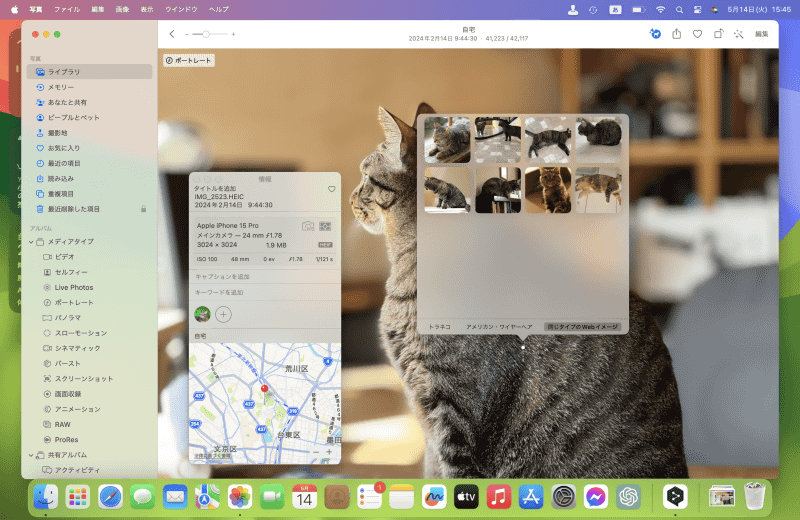
Task: Select スクリーンショット media type
Action: 89,379
